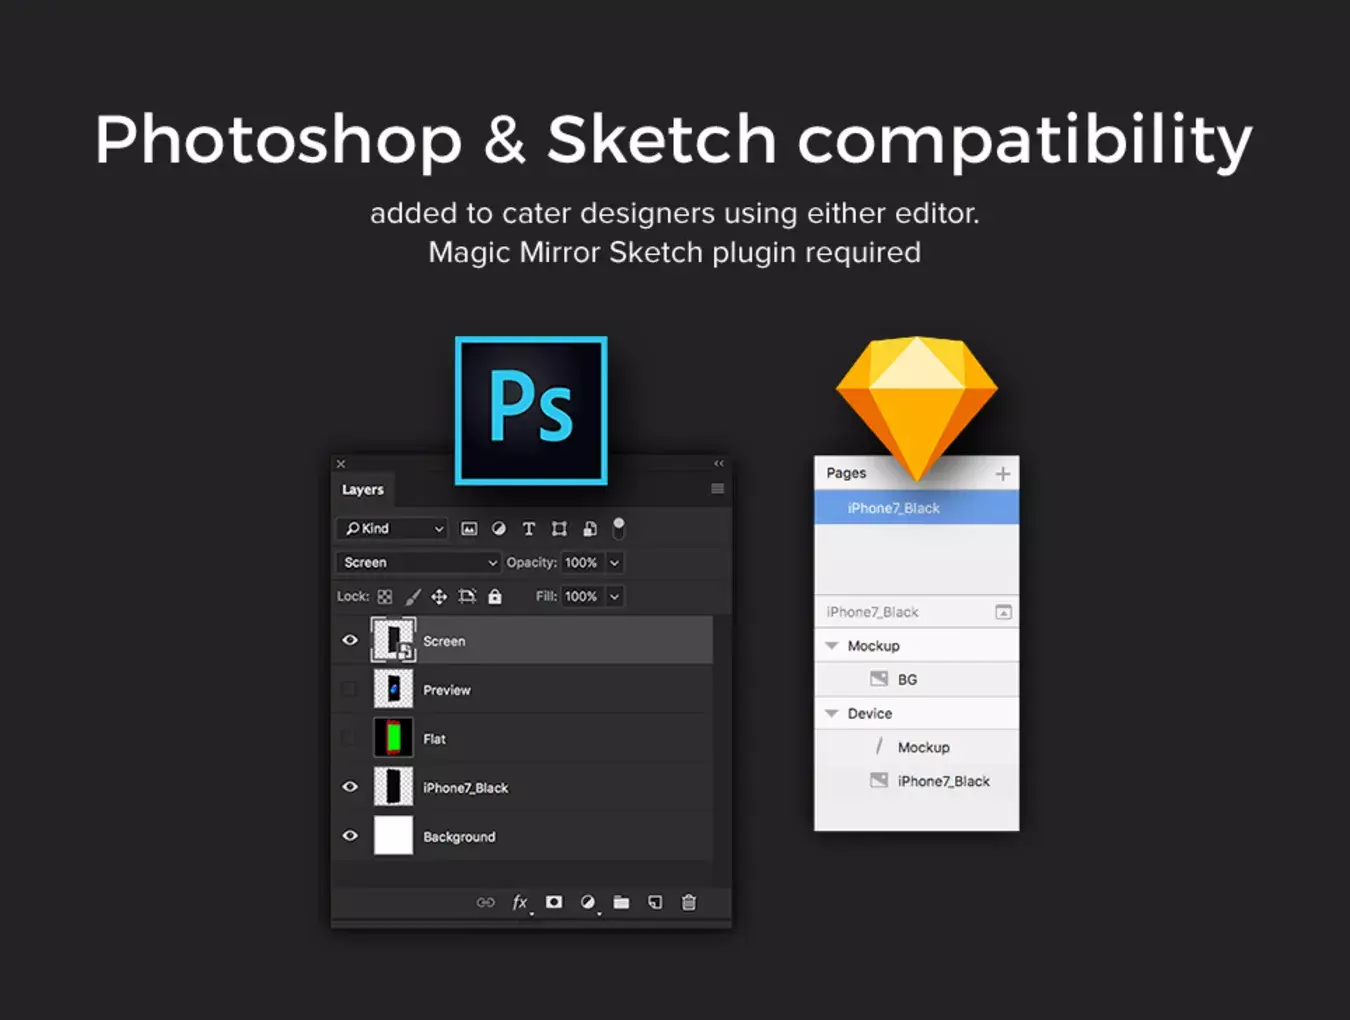Open the Screen blend mode dropdown
1350x1020 pixels.
419,563
